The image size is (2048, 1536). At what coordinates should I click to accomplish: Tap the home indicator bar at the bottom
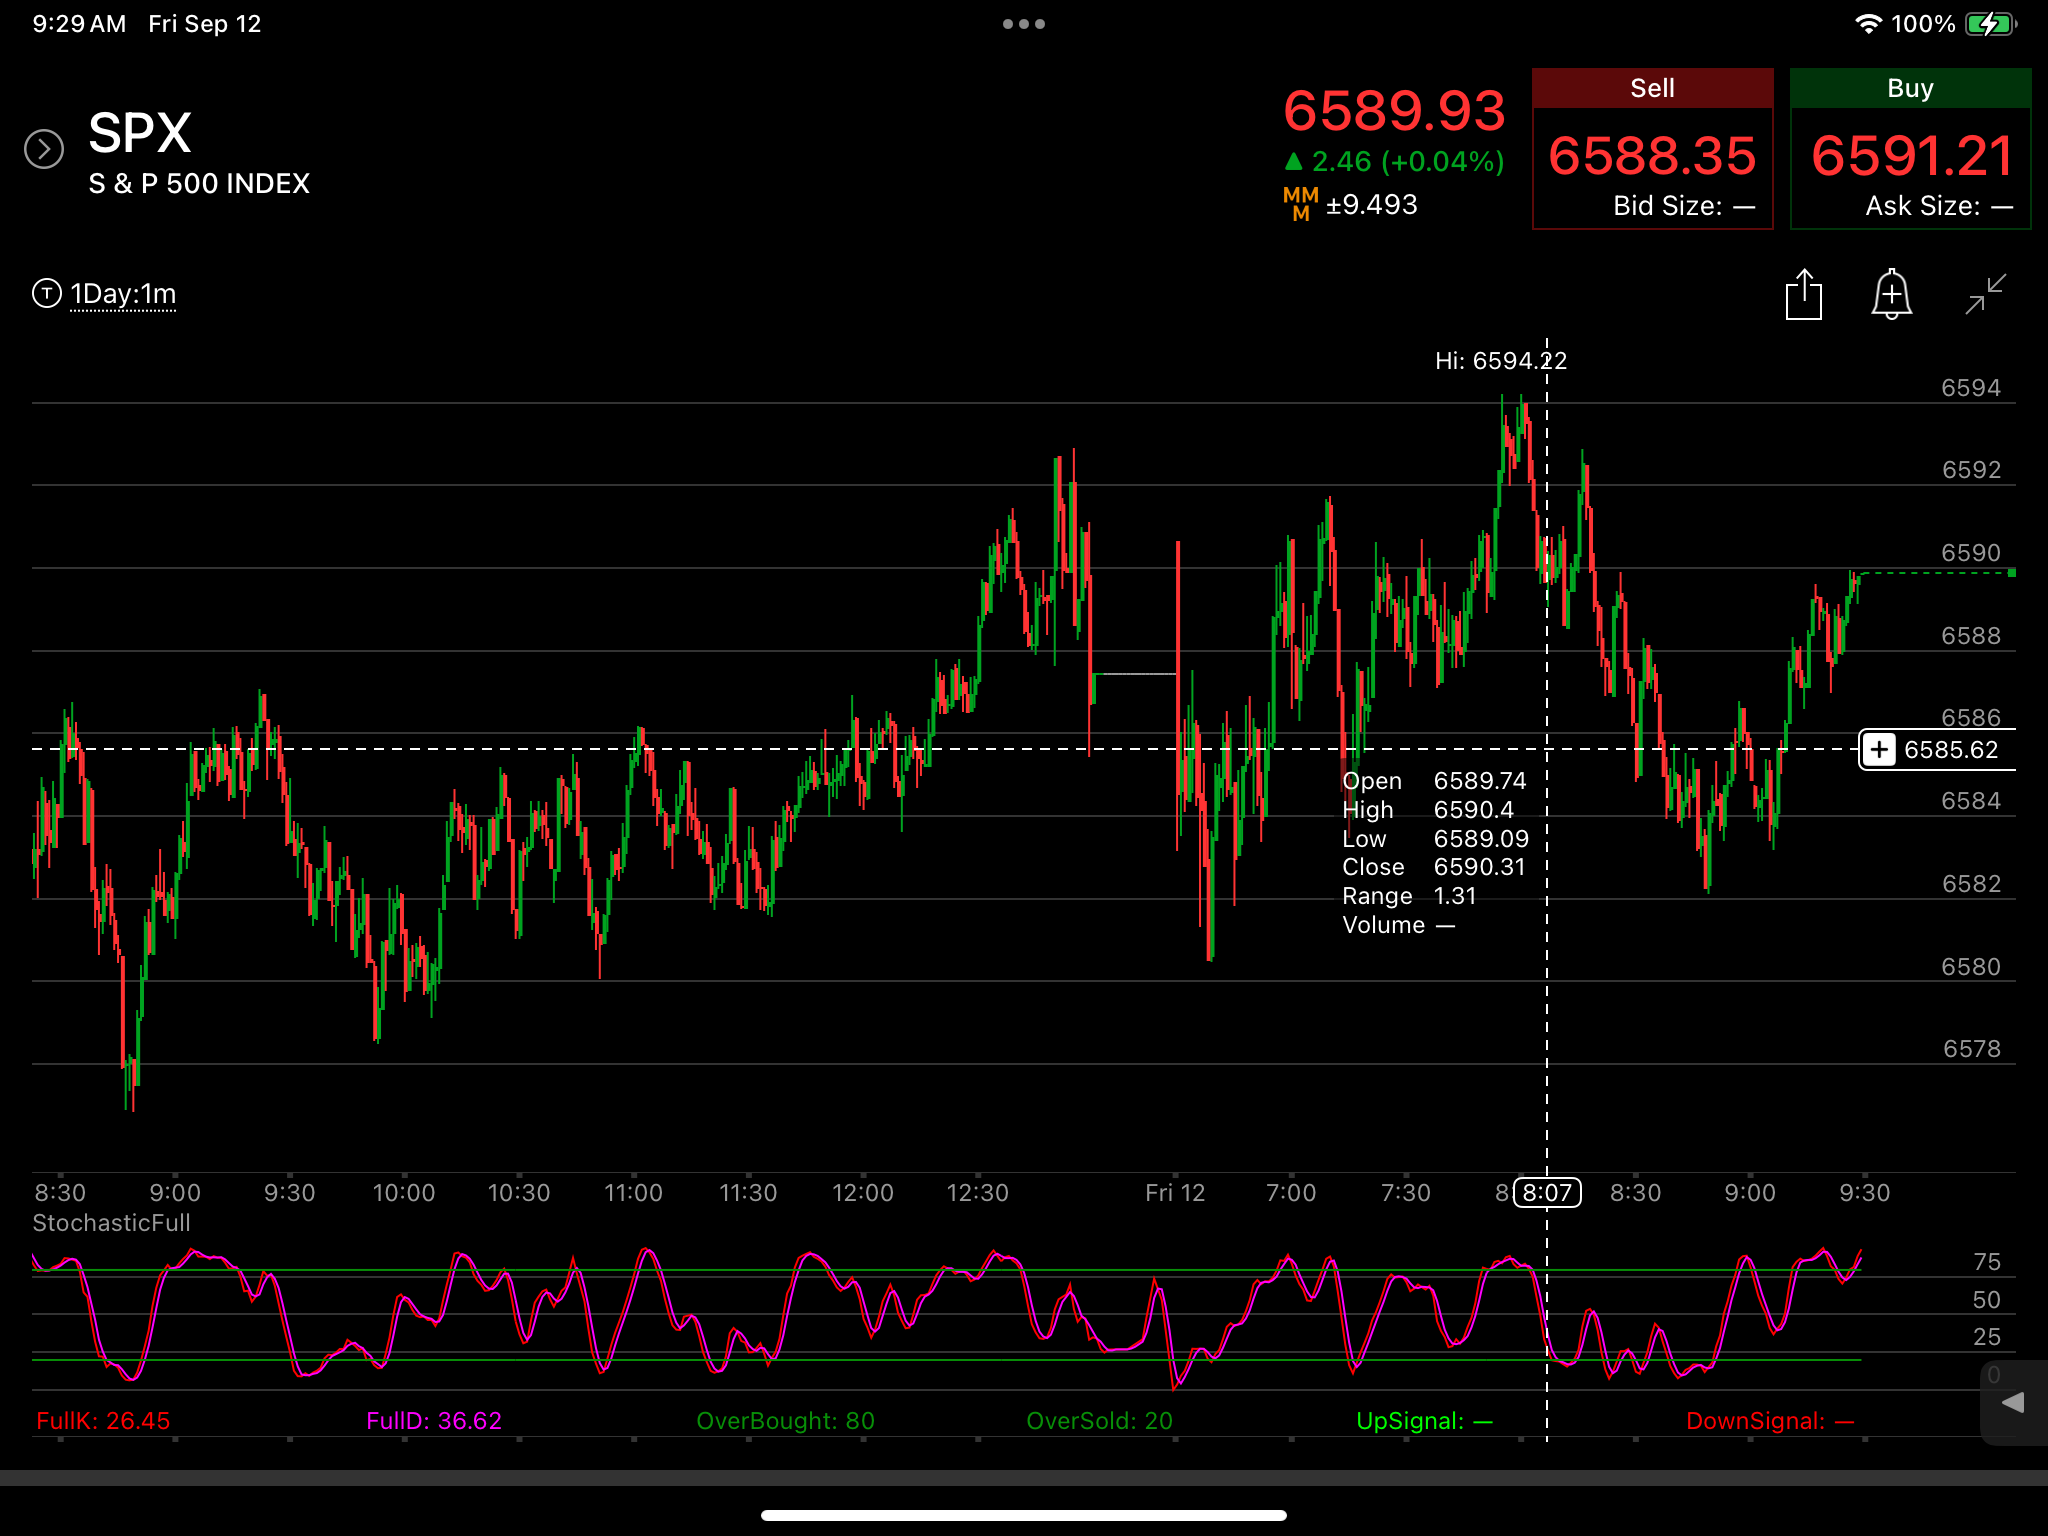(1024, 1515)
